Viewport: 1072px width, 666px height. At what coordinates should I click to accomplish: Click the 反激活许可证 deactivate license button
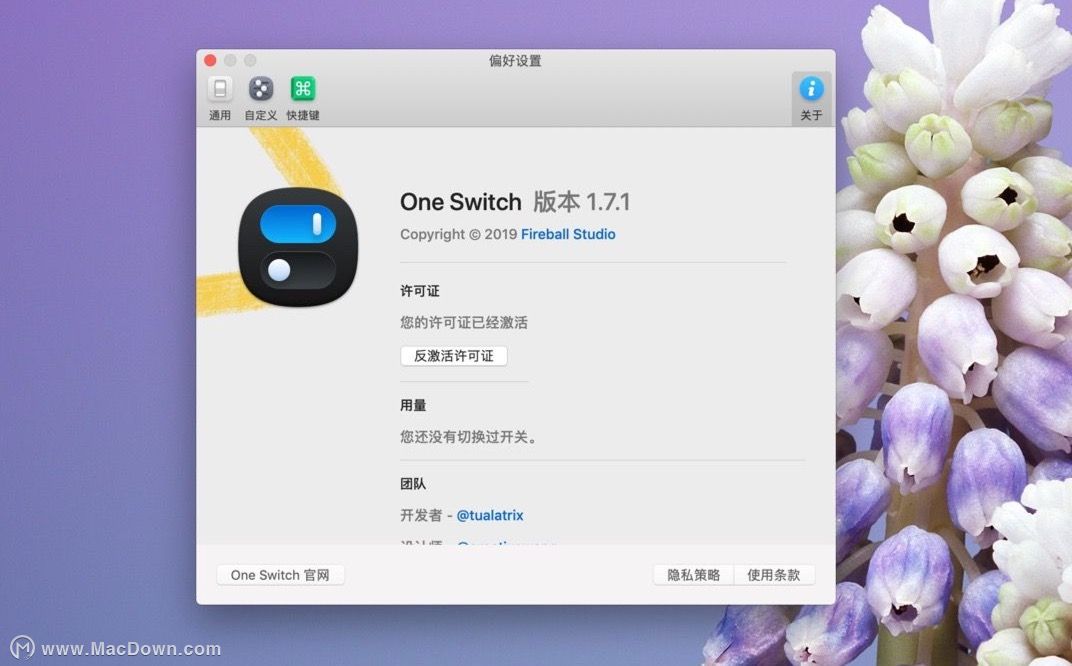tap(454, 356)
